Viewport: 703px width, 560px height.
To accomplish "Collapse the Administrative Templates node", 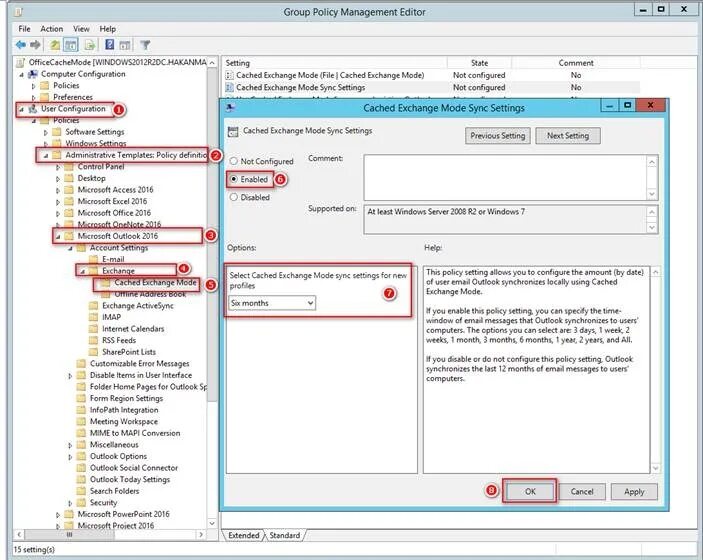I will click(x=46, y=156).
